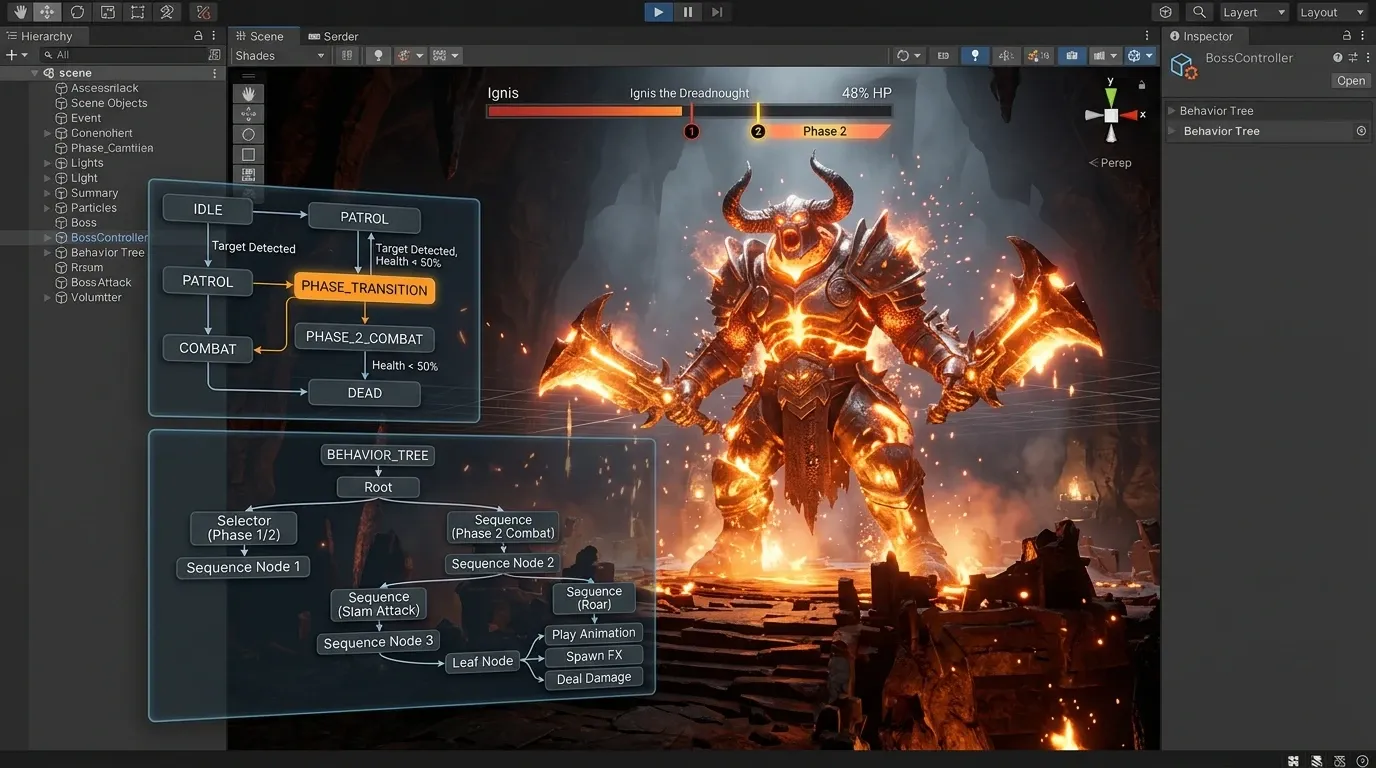Click the Play button

pos(658,12)
